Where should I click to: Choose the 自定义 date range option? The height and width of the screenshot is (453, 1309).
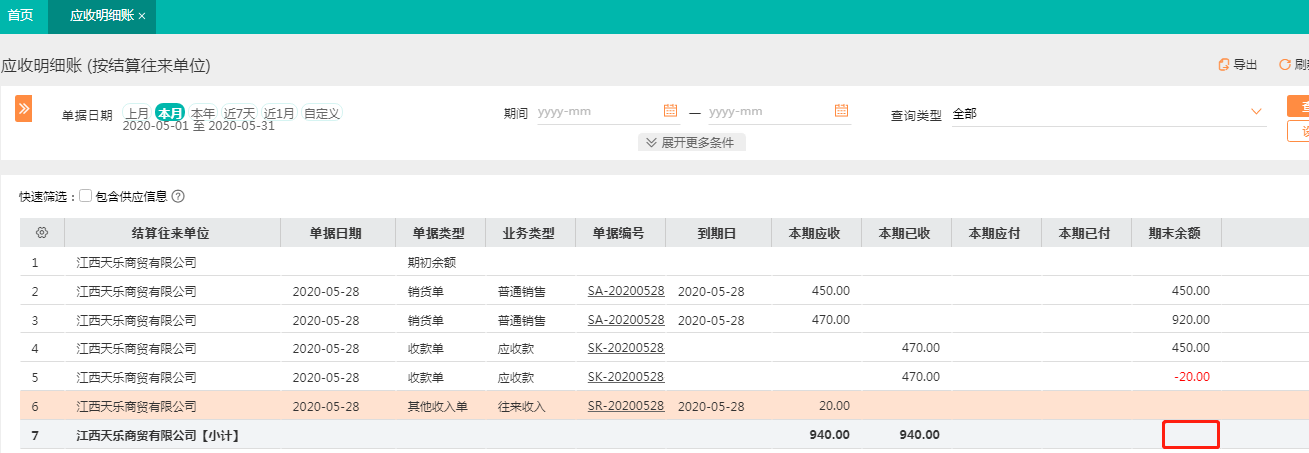(322, 113)
